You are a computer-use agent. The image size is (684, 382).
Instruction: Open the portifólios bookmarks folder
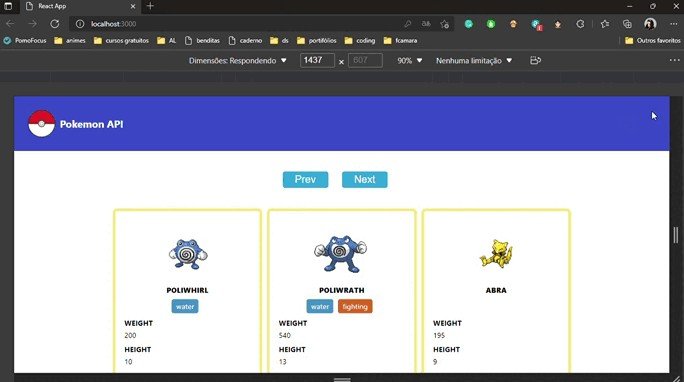[317, 41]
